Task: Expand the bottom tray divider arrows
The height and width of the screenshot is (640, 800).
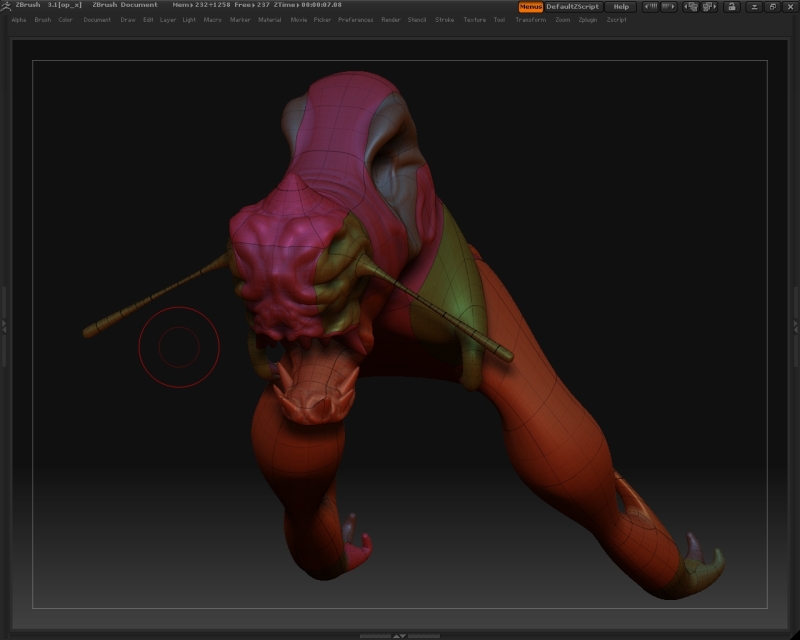Action: [x=399, y=636]
